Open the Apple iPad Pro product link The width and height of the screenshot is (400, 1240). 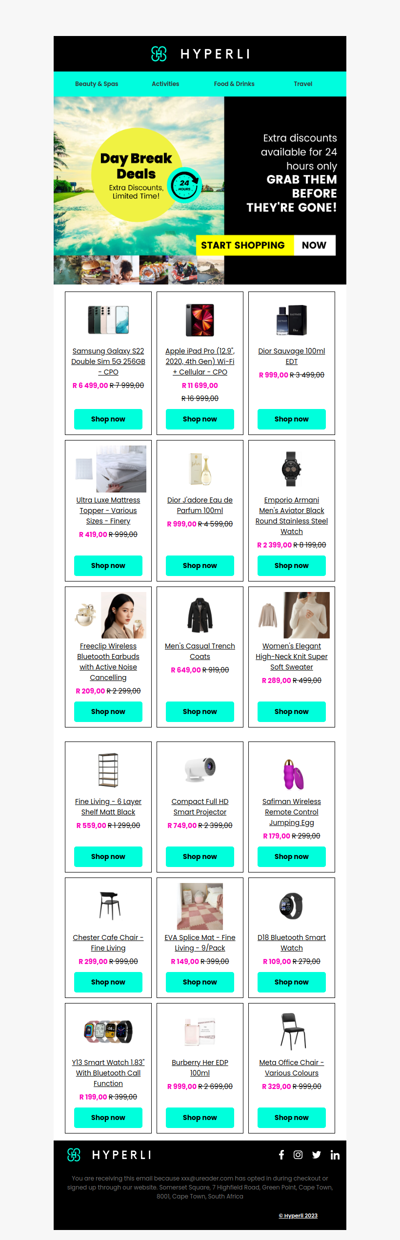[200, 361]
